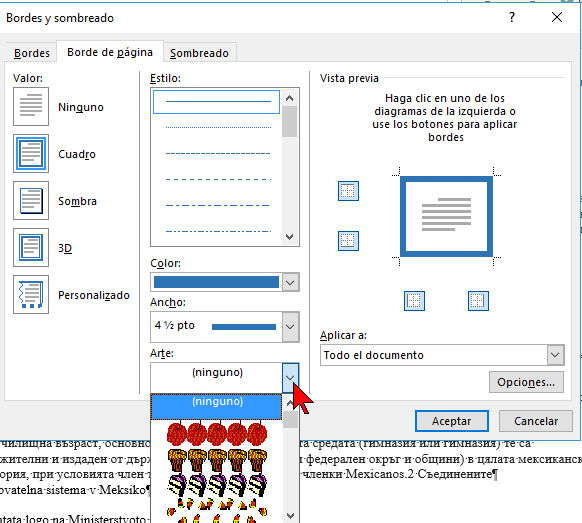
Task: Toggle the top border in preview
Action: pos(348,191)
